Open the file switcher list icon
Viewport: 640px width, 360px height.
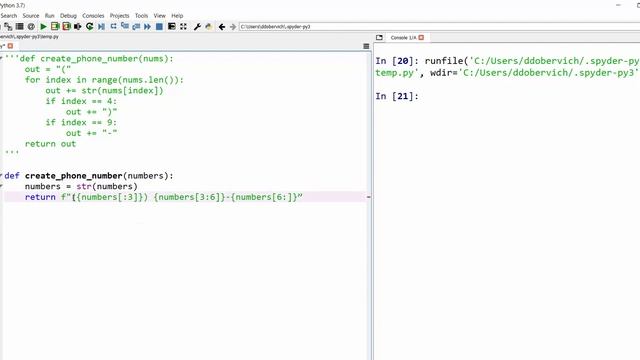tap(19, 27)
